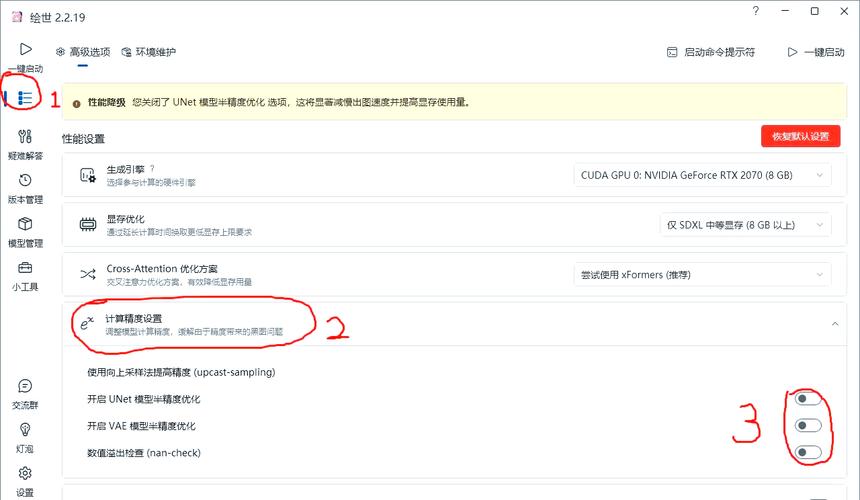Open the 交流群 chat group page
This screenshot has height=500, width=860.
(25, 394)
